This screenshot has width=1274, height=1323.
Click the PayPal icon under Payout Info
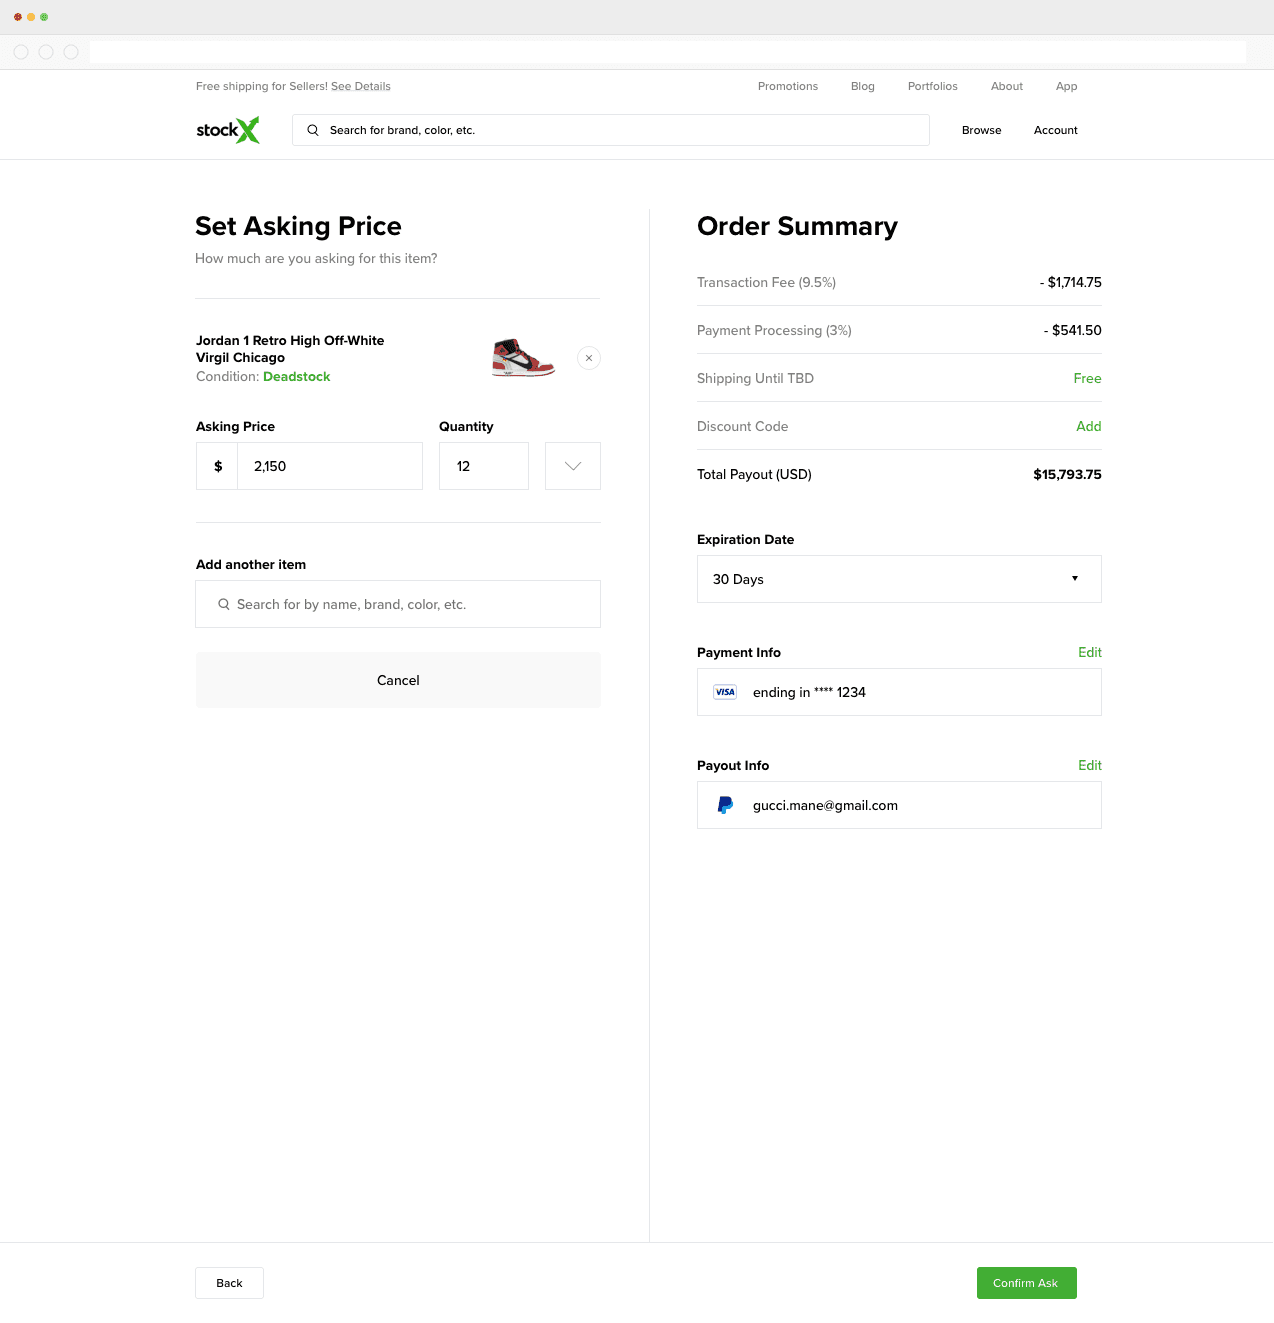pos(724,804)
